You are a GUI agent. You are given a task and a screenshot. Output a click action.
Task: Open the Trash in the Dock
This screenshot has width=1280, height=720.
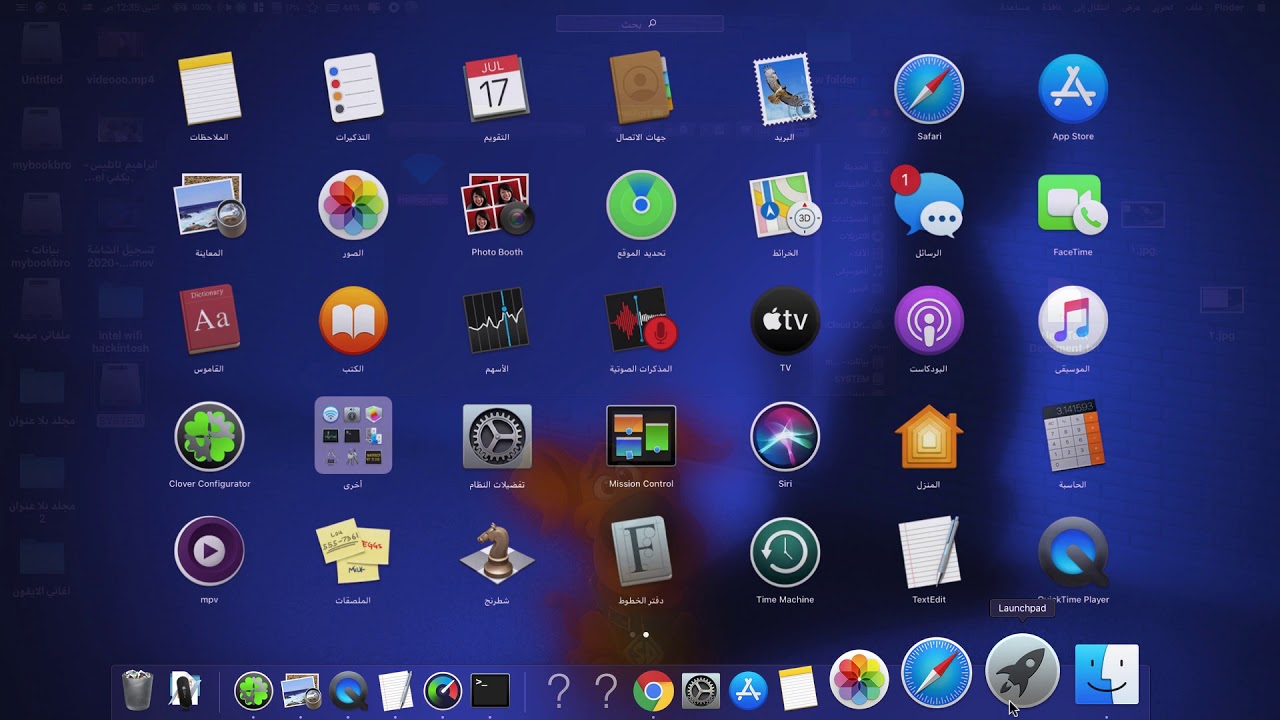click(x=137, y=690)
